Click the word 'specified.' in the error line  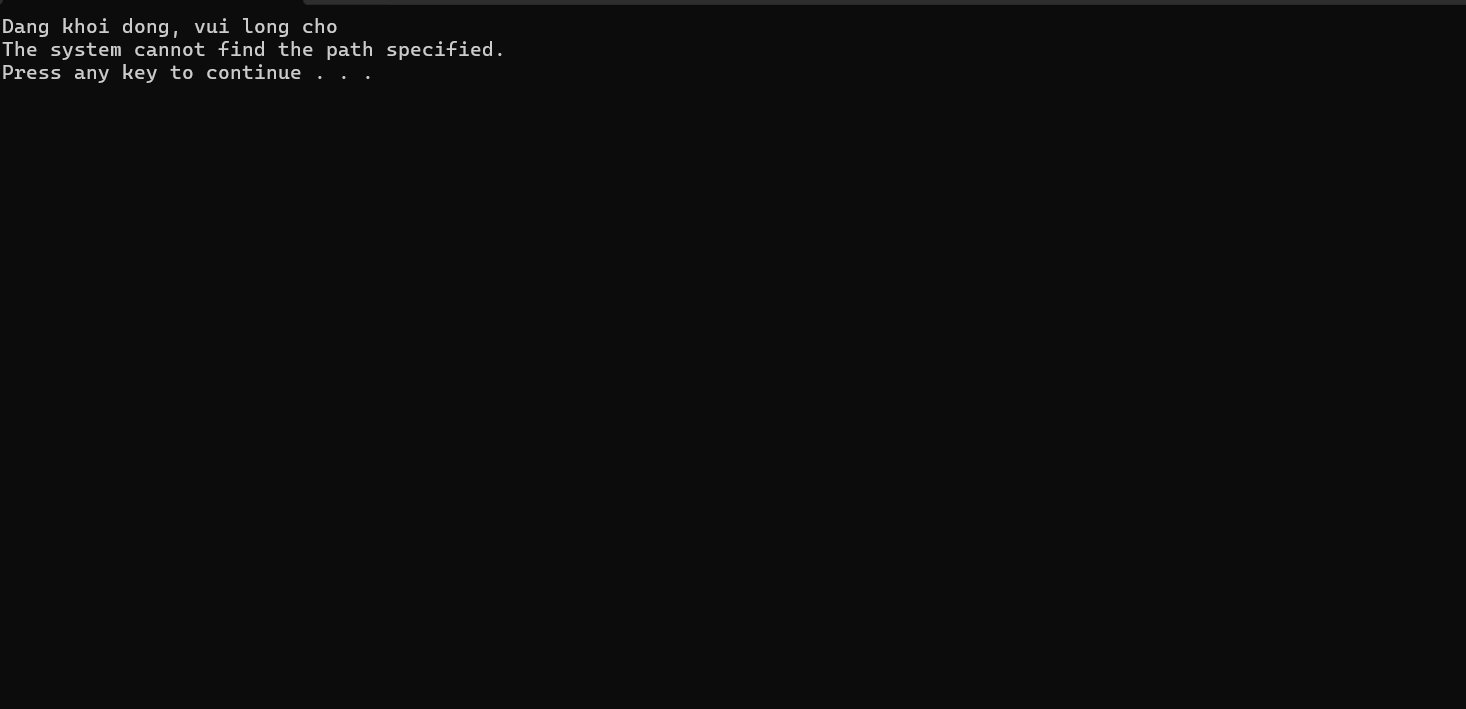pyautogui.click(x=445, y=51)
